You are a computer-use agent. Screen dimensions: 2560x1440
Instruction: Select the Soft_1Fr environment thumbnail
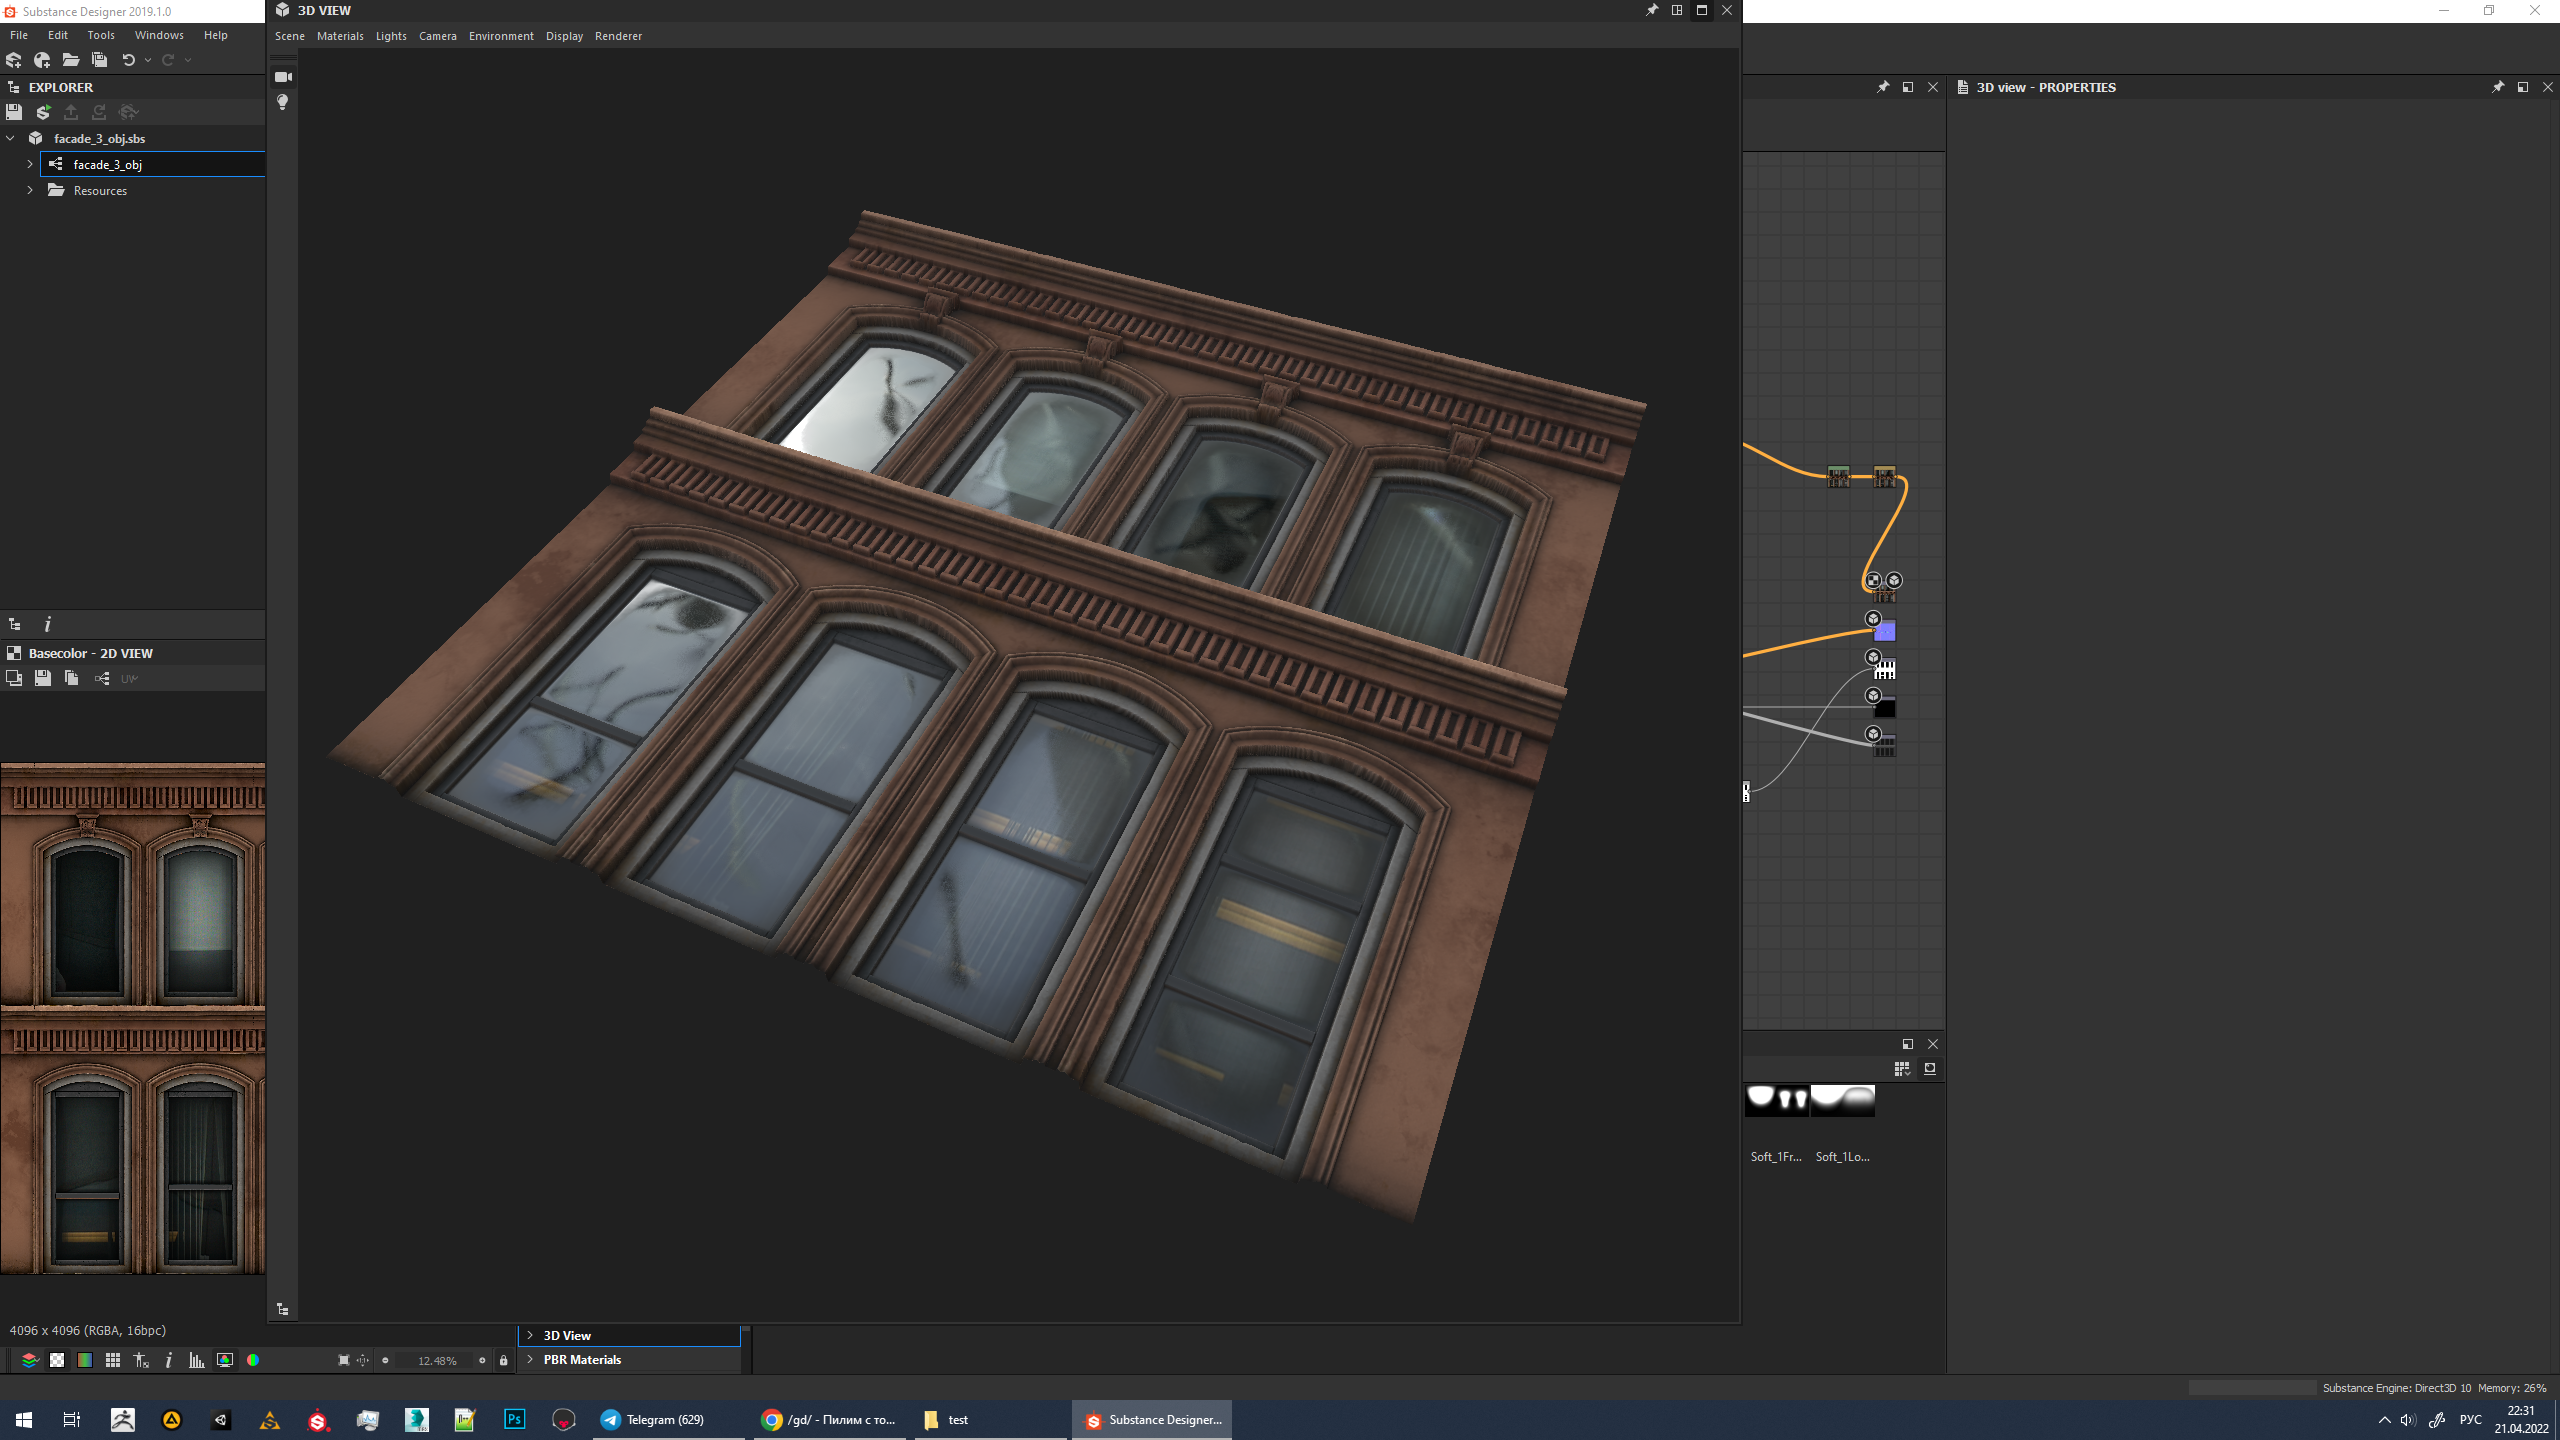click(1776, 1100)
